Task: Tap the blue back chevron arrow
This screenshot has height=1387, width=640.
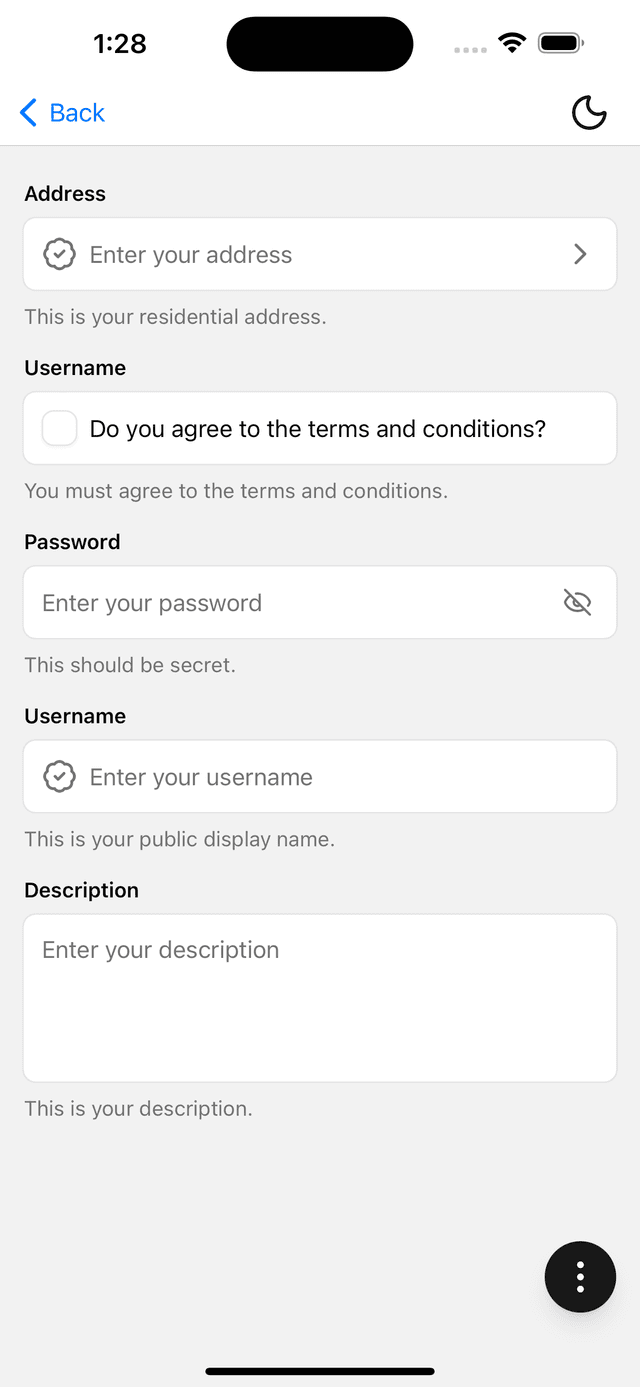Action: pyautogui.click(x=29, y=113)
